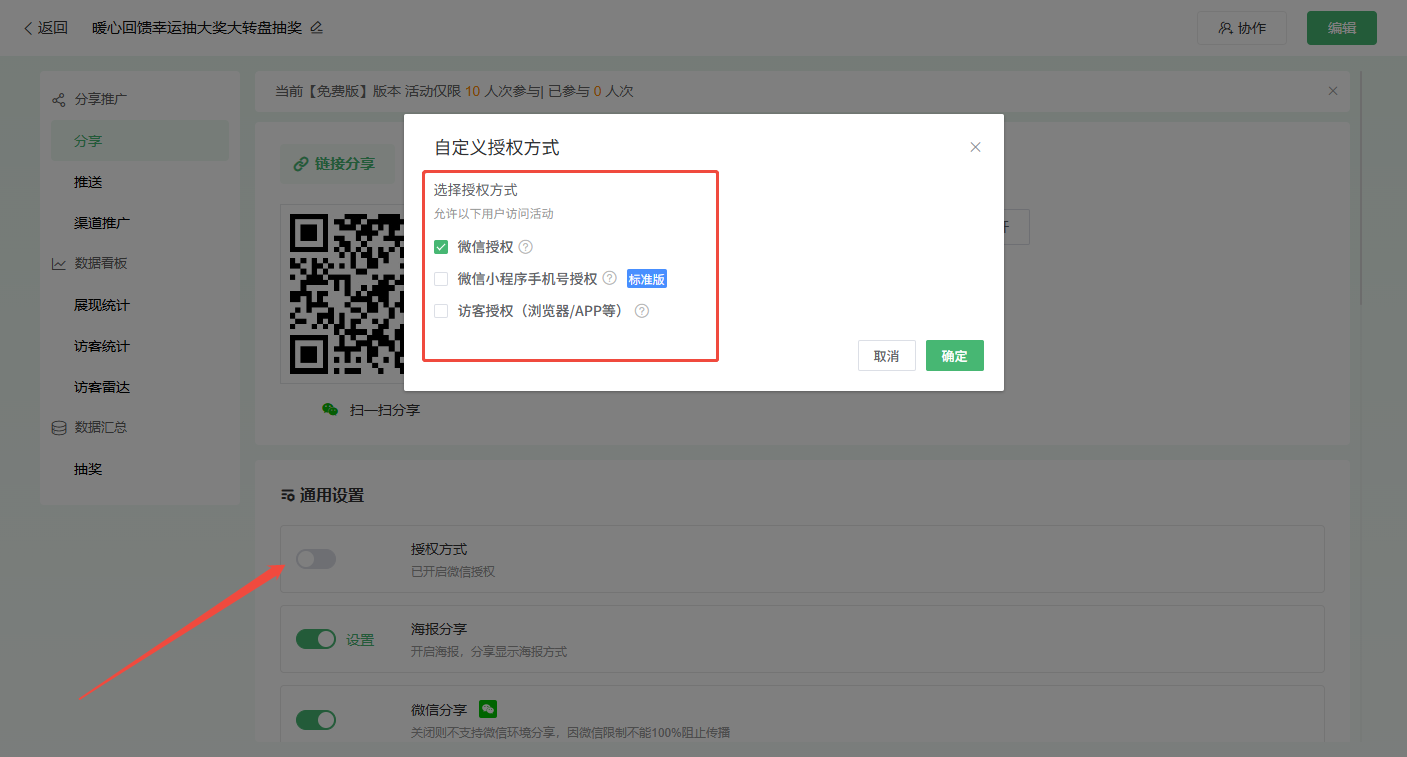This screenshot has height=757, width=1407.
Task: Click the WeChat icon beside 微信分享
Action: (488, 709)
